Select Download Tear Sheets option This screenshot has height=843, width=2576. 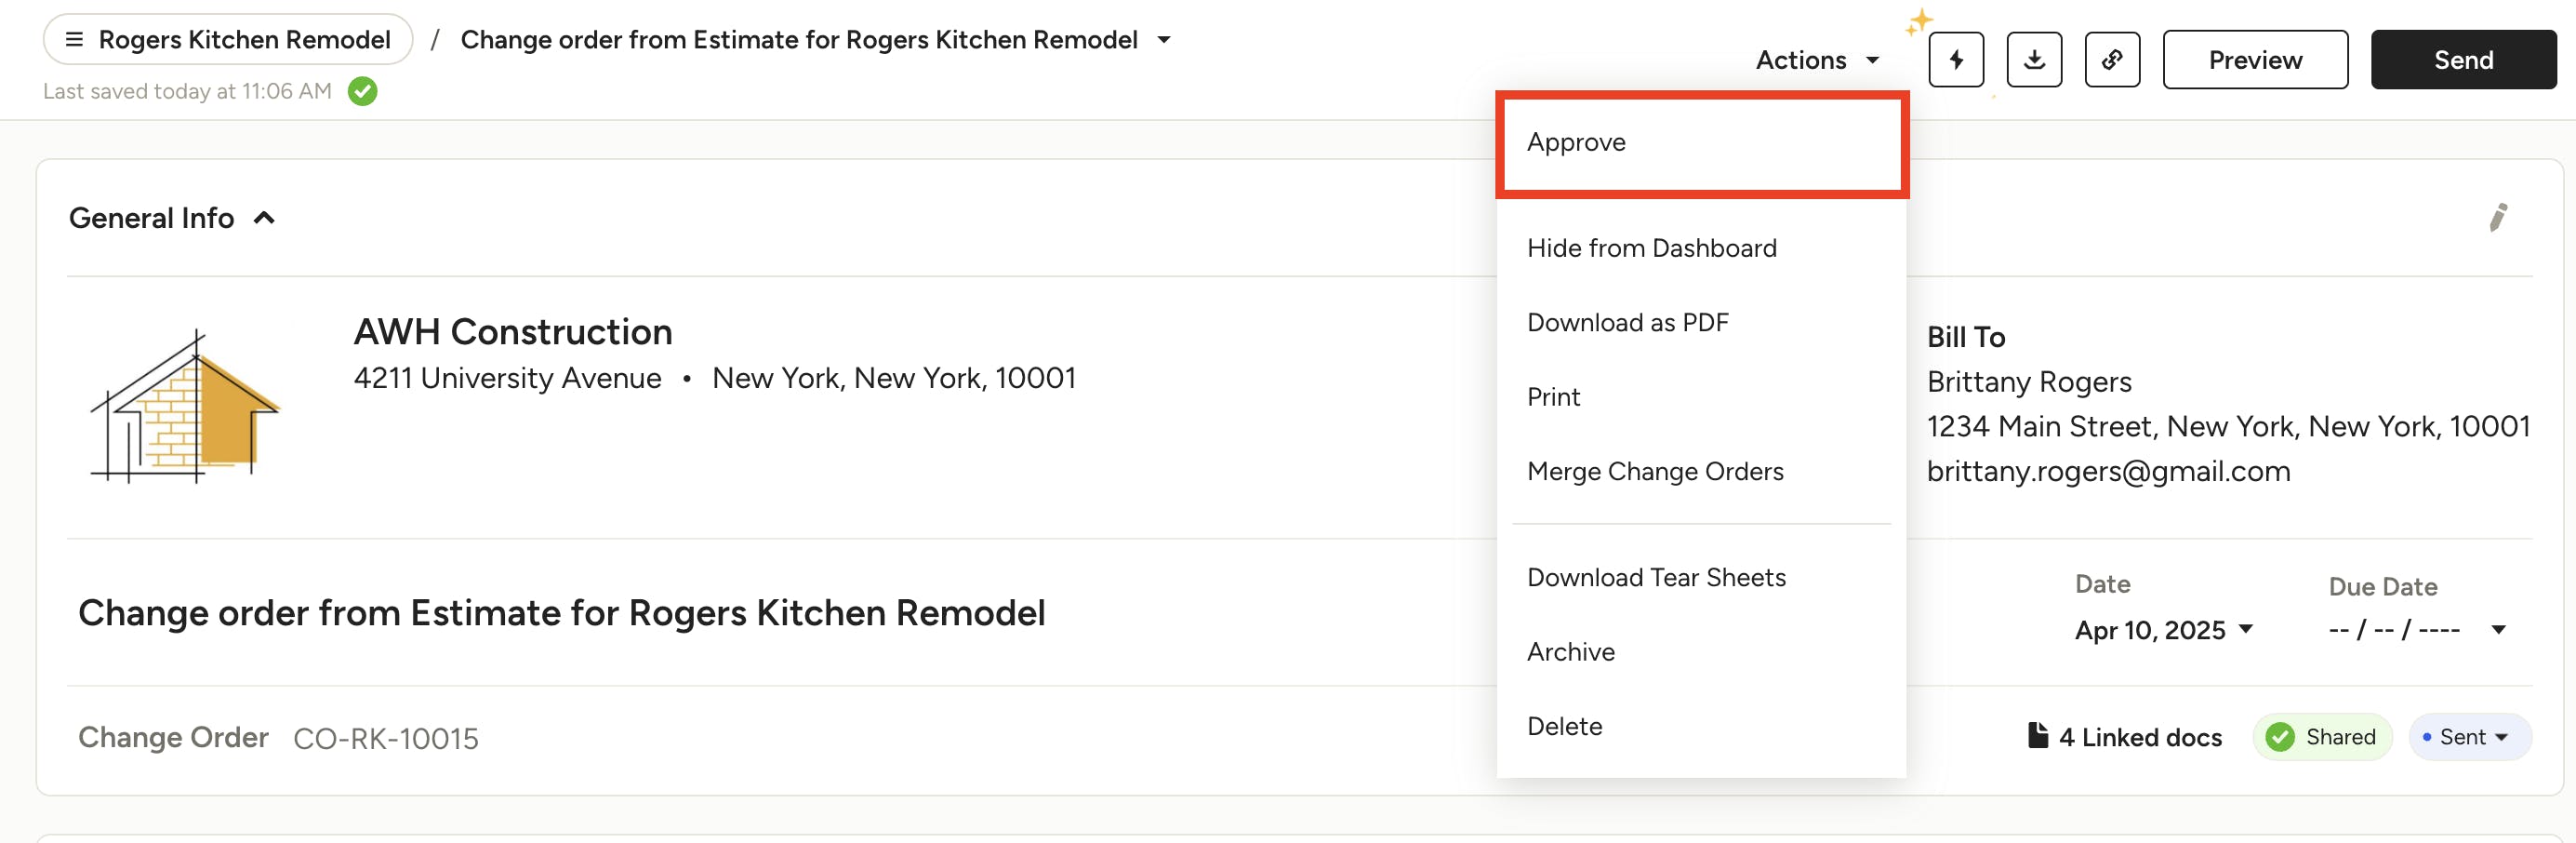click(x=1655, y=577)
